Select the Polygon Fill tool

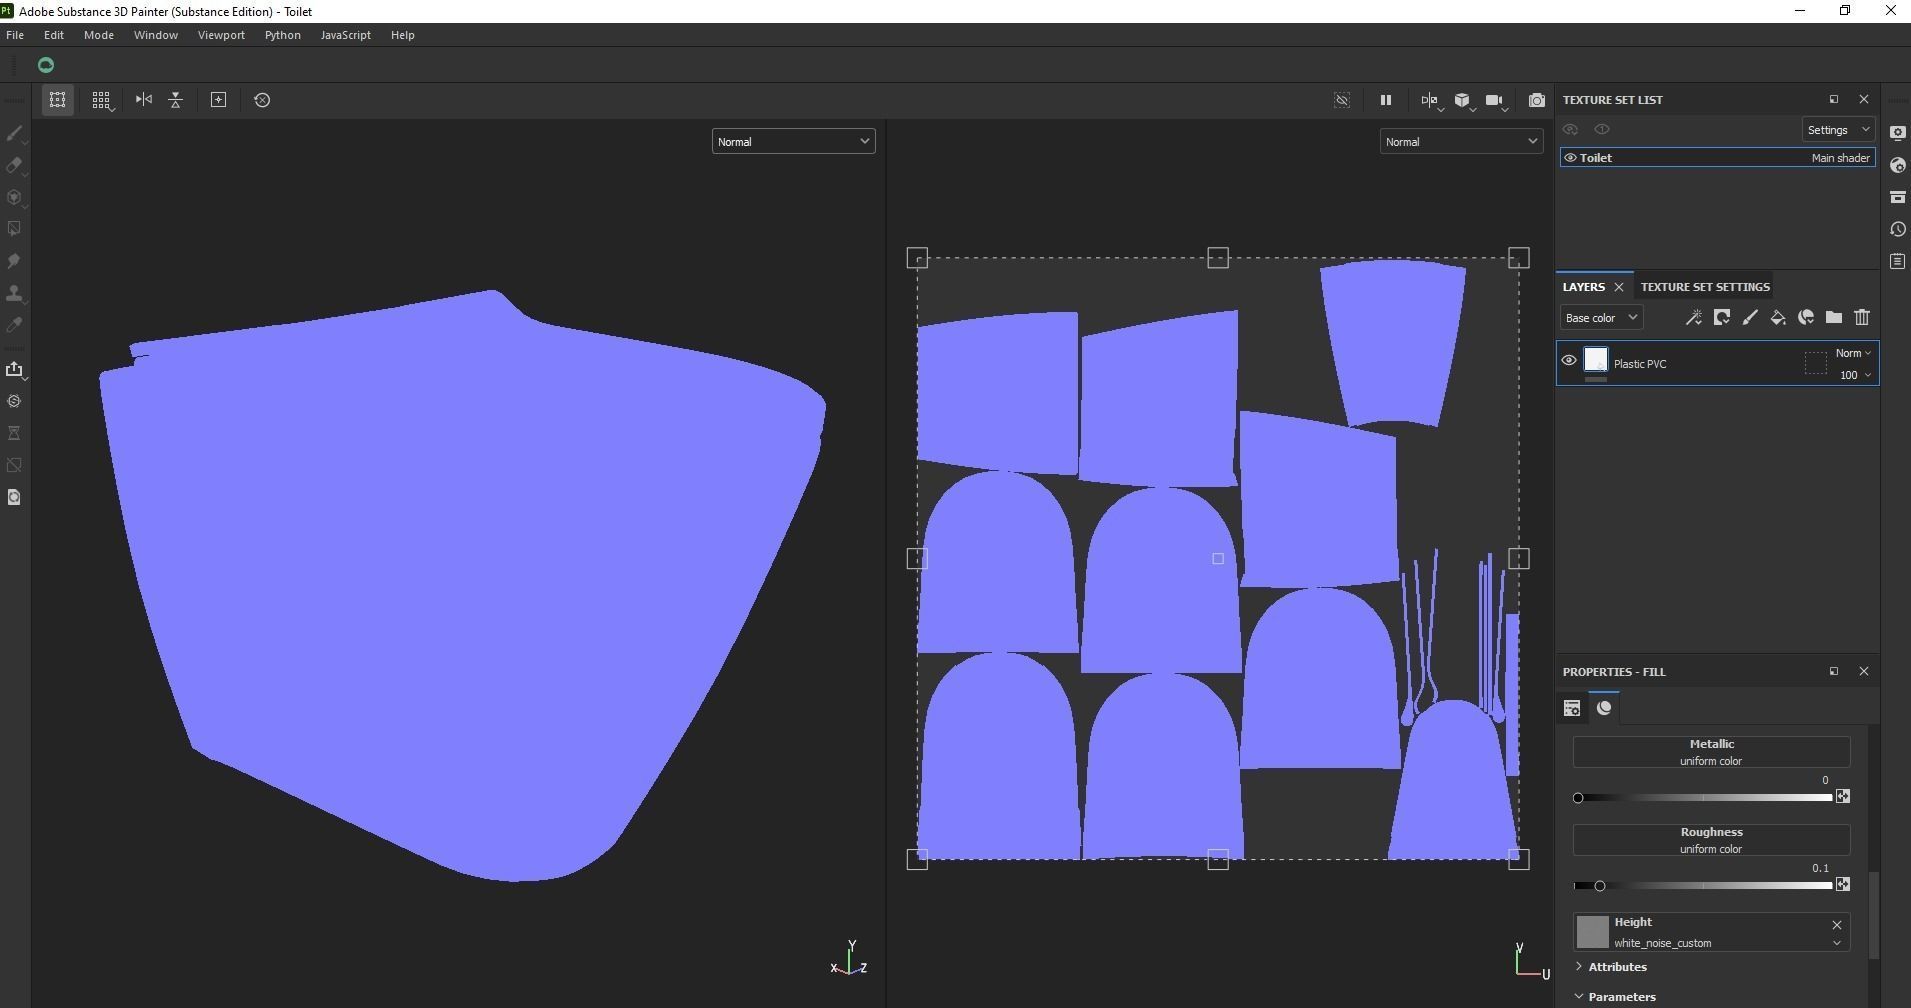(x=14, y=229)
